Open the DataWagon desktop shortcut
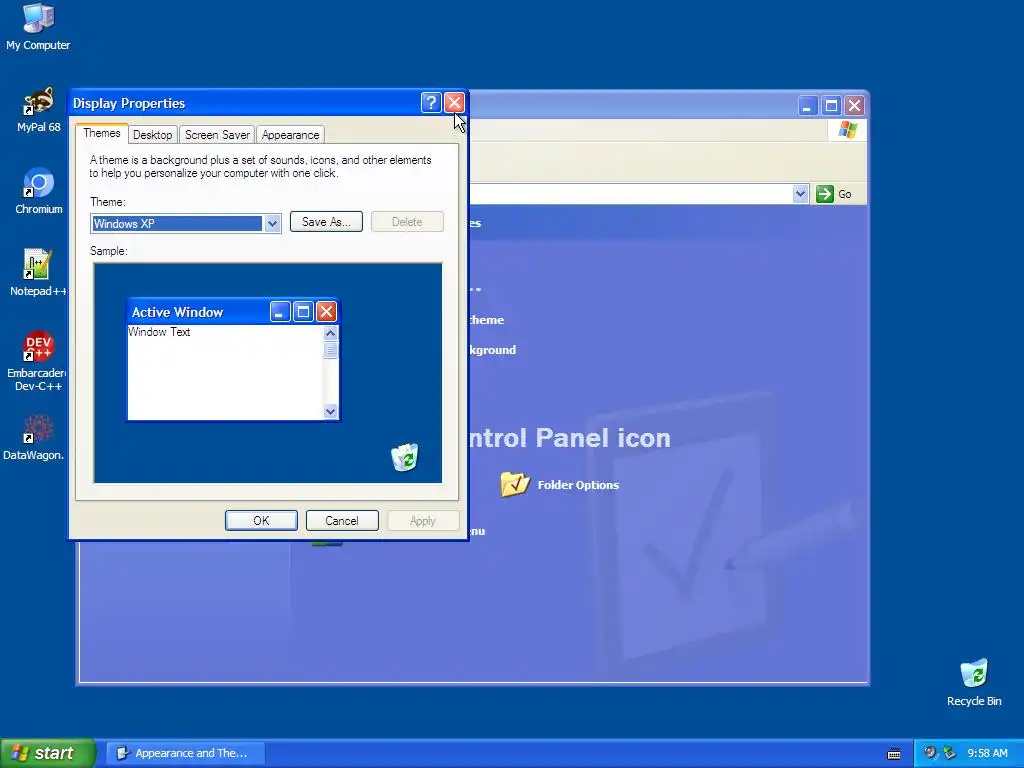This screenshot has height=768, width=1024. (x=34, y=437)
